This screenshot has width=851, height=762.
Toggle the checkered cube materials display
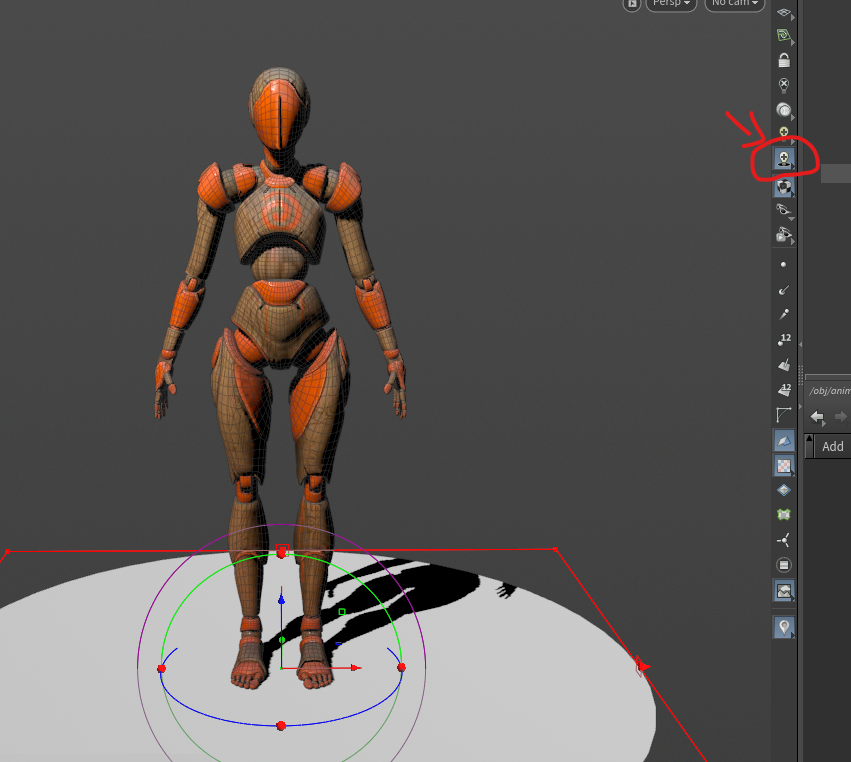tap(784, 187)
